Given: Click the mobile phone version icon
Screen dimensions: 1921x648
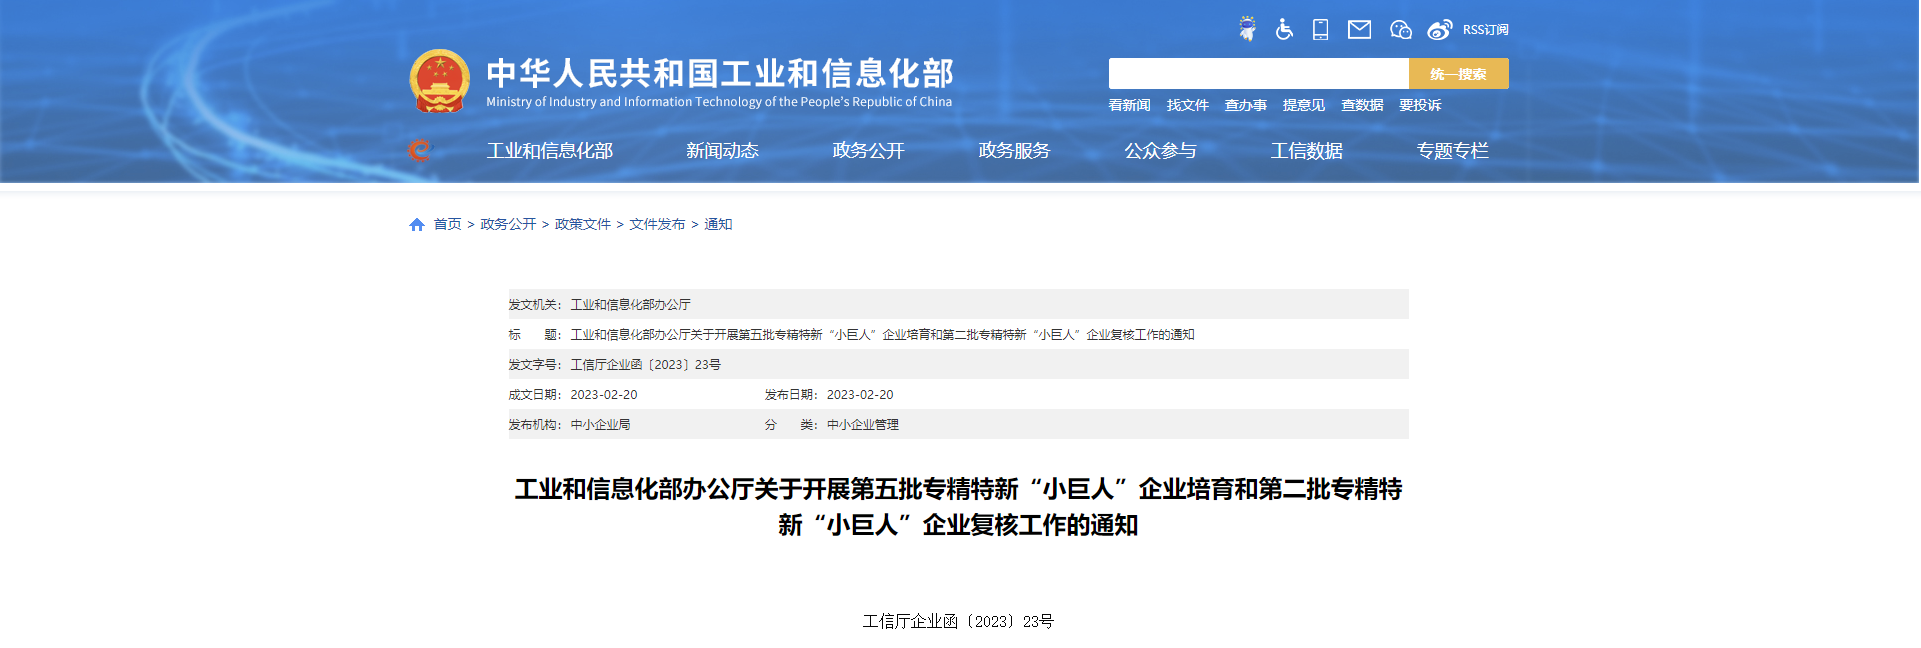Looking at the screenshot, I should (1321, 29).
